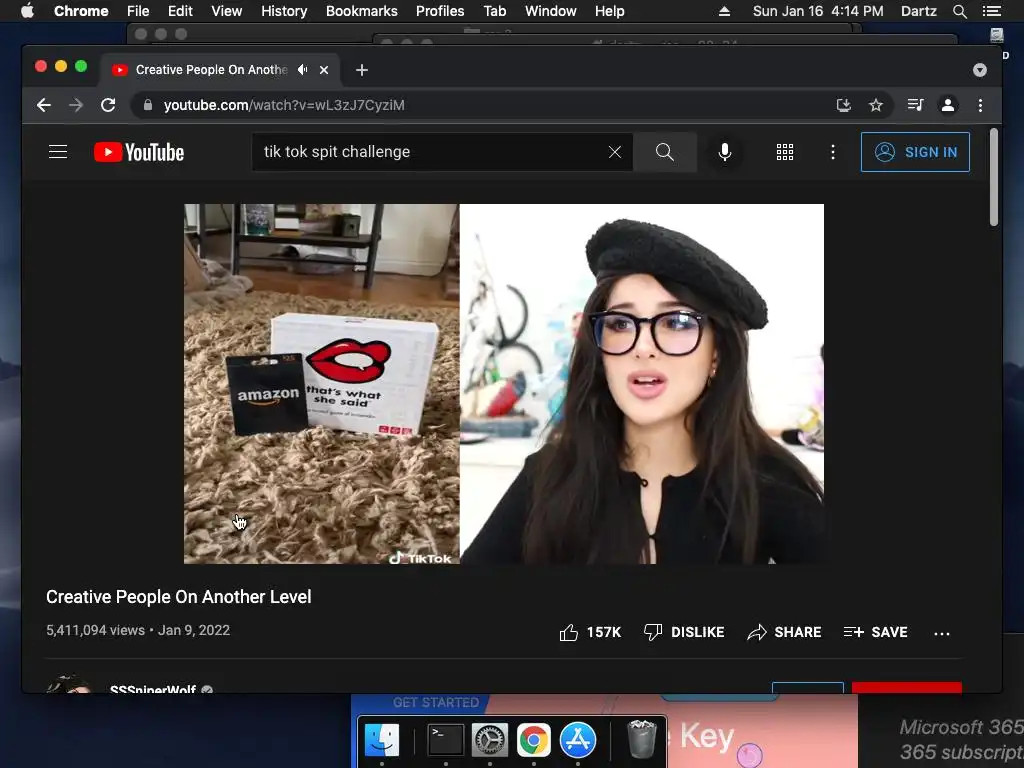Open the Apple menu

(x=27, y=11)
